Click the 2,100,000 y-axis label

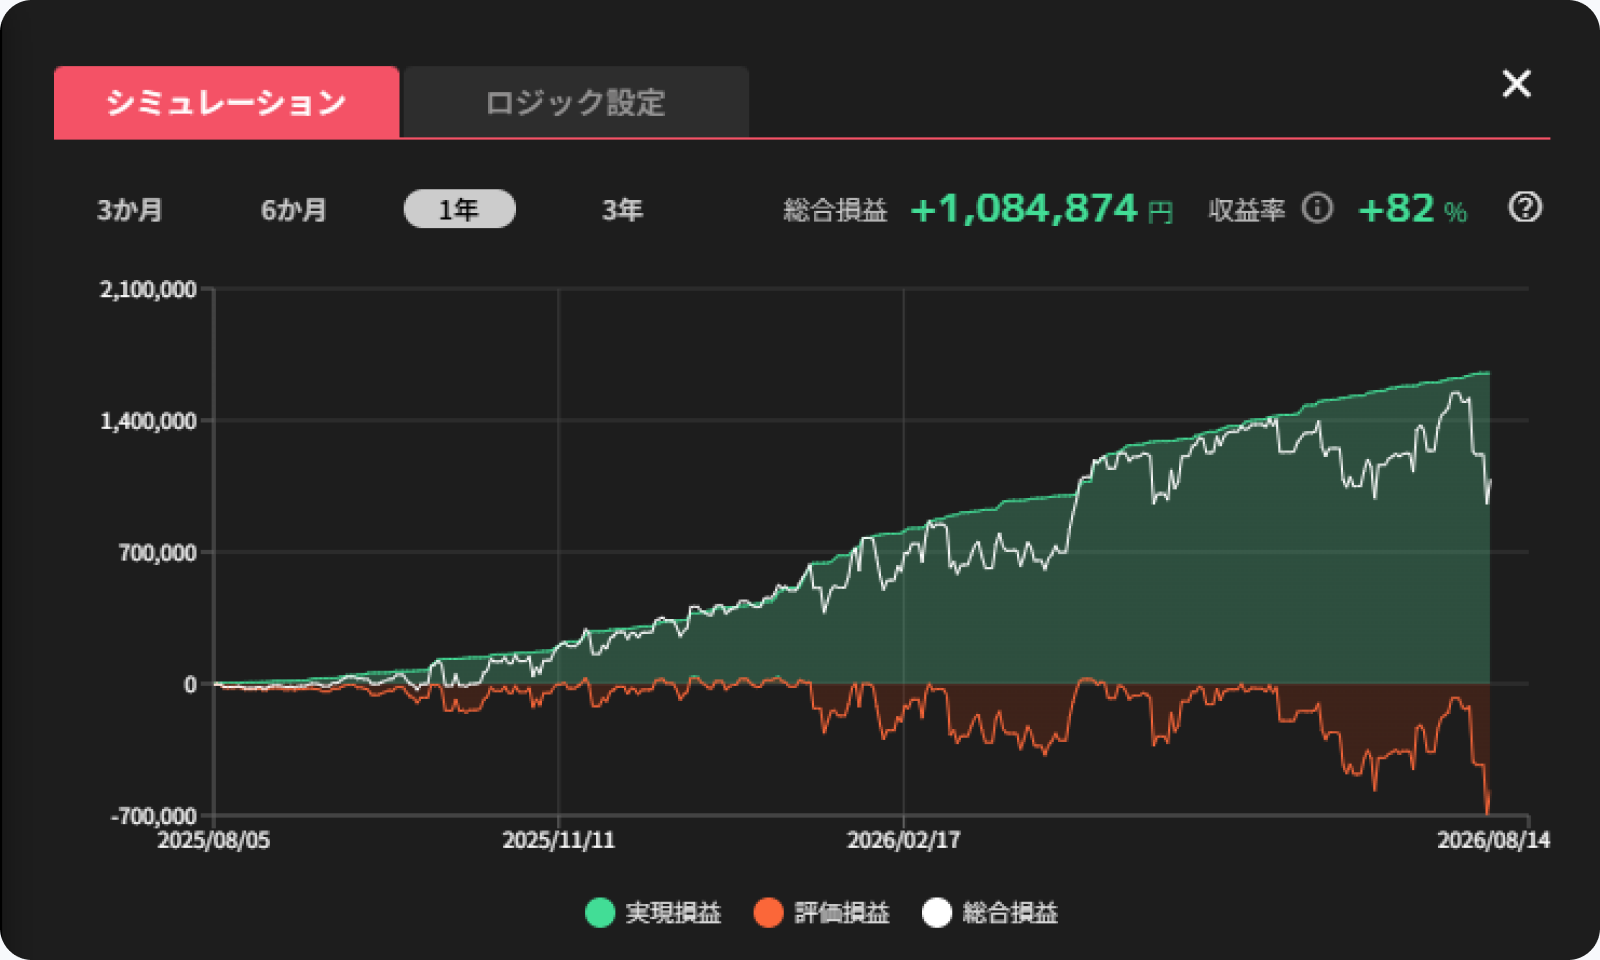pyautogui.click(x=148, y=290)
